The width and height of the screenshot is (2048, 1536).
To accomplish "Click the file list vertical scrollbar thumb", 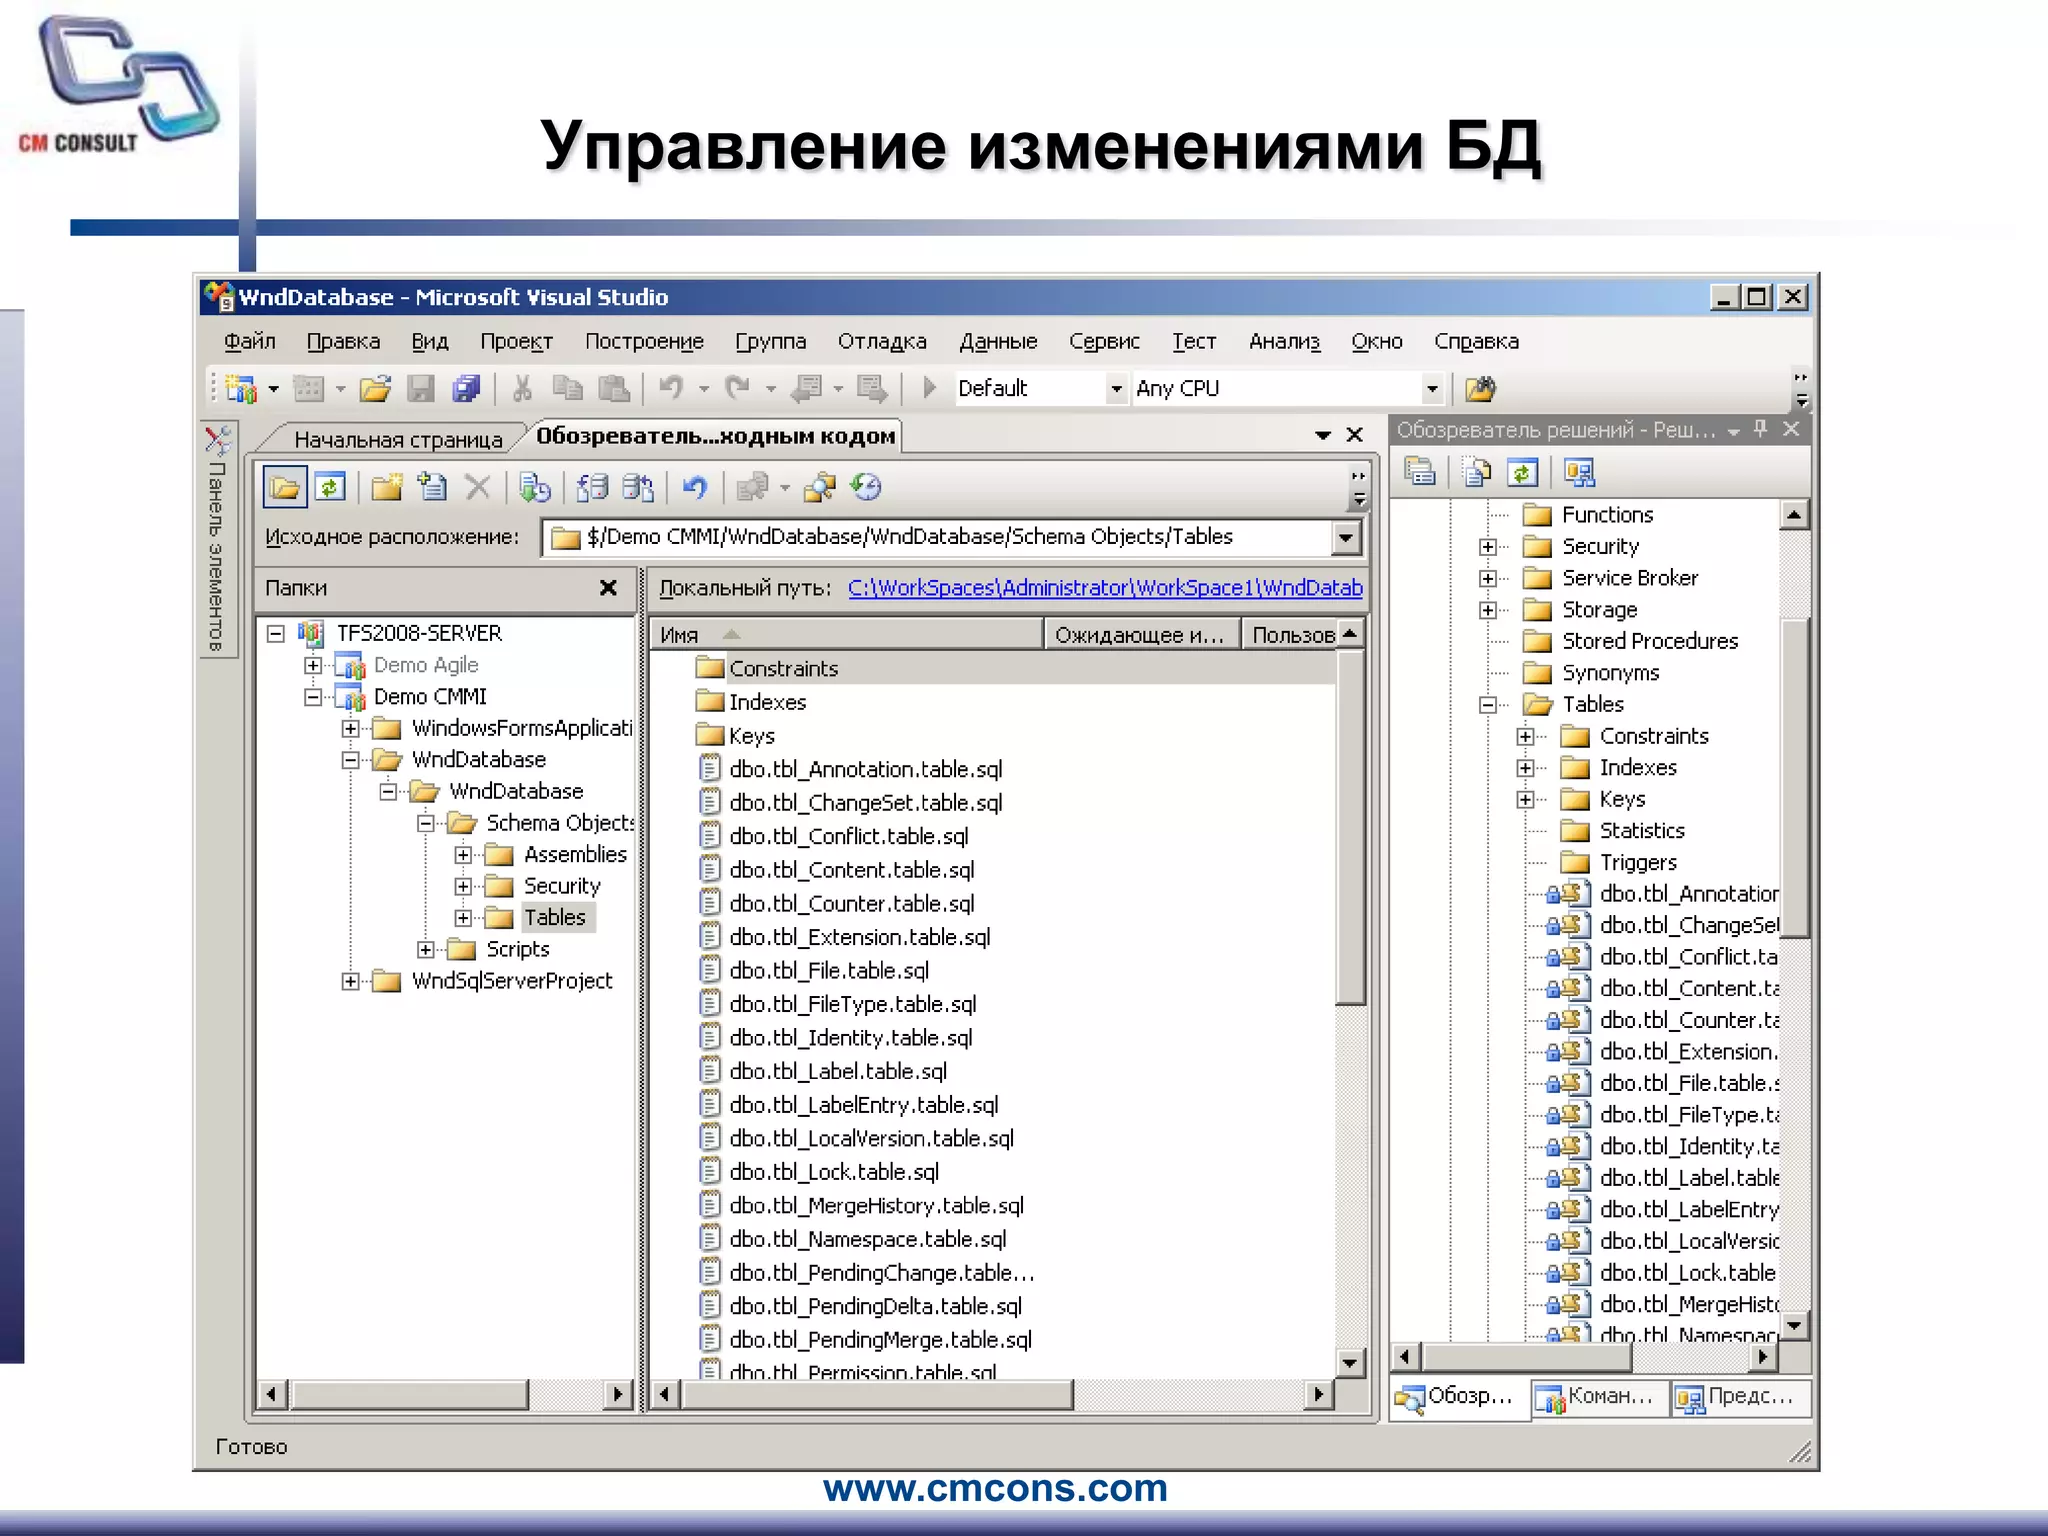I will point(1351,828).
